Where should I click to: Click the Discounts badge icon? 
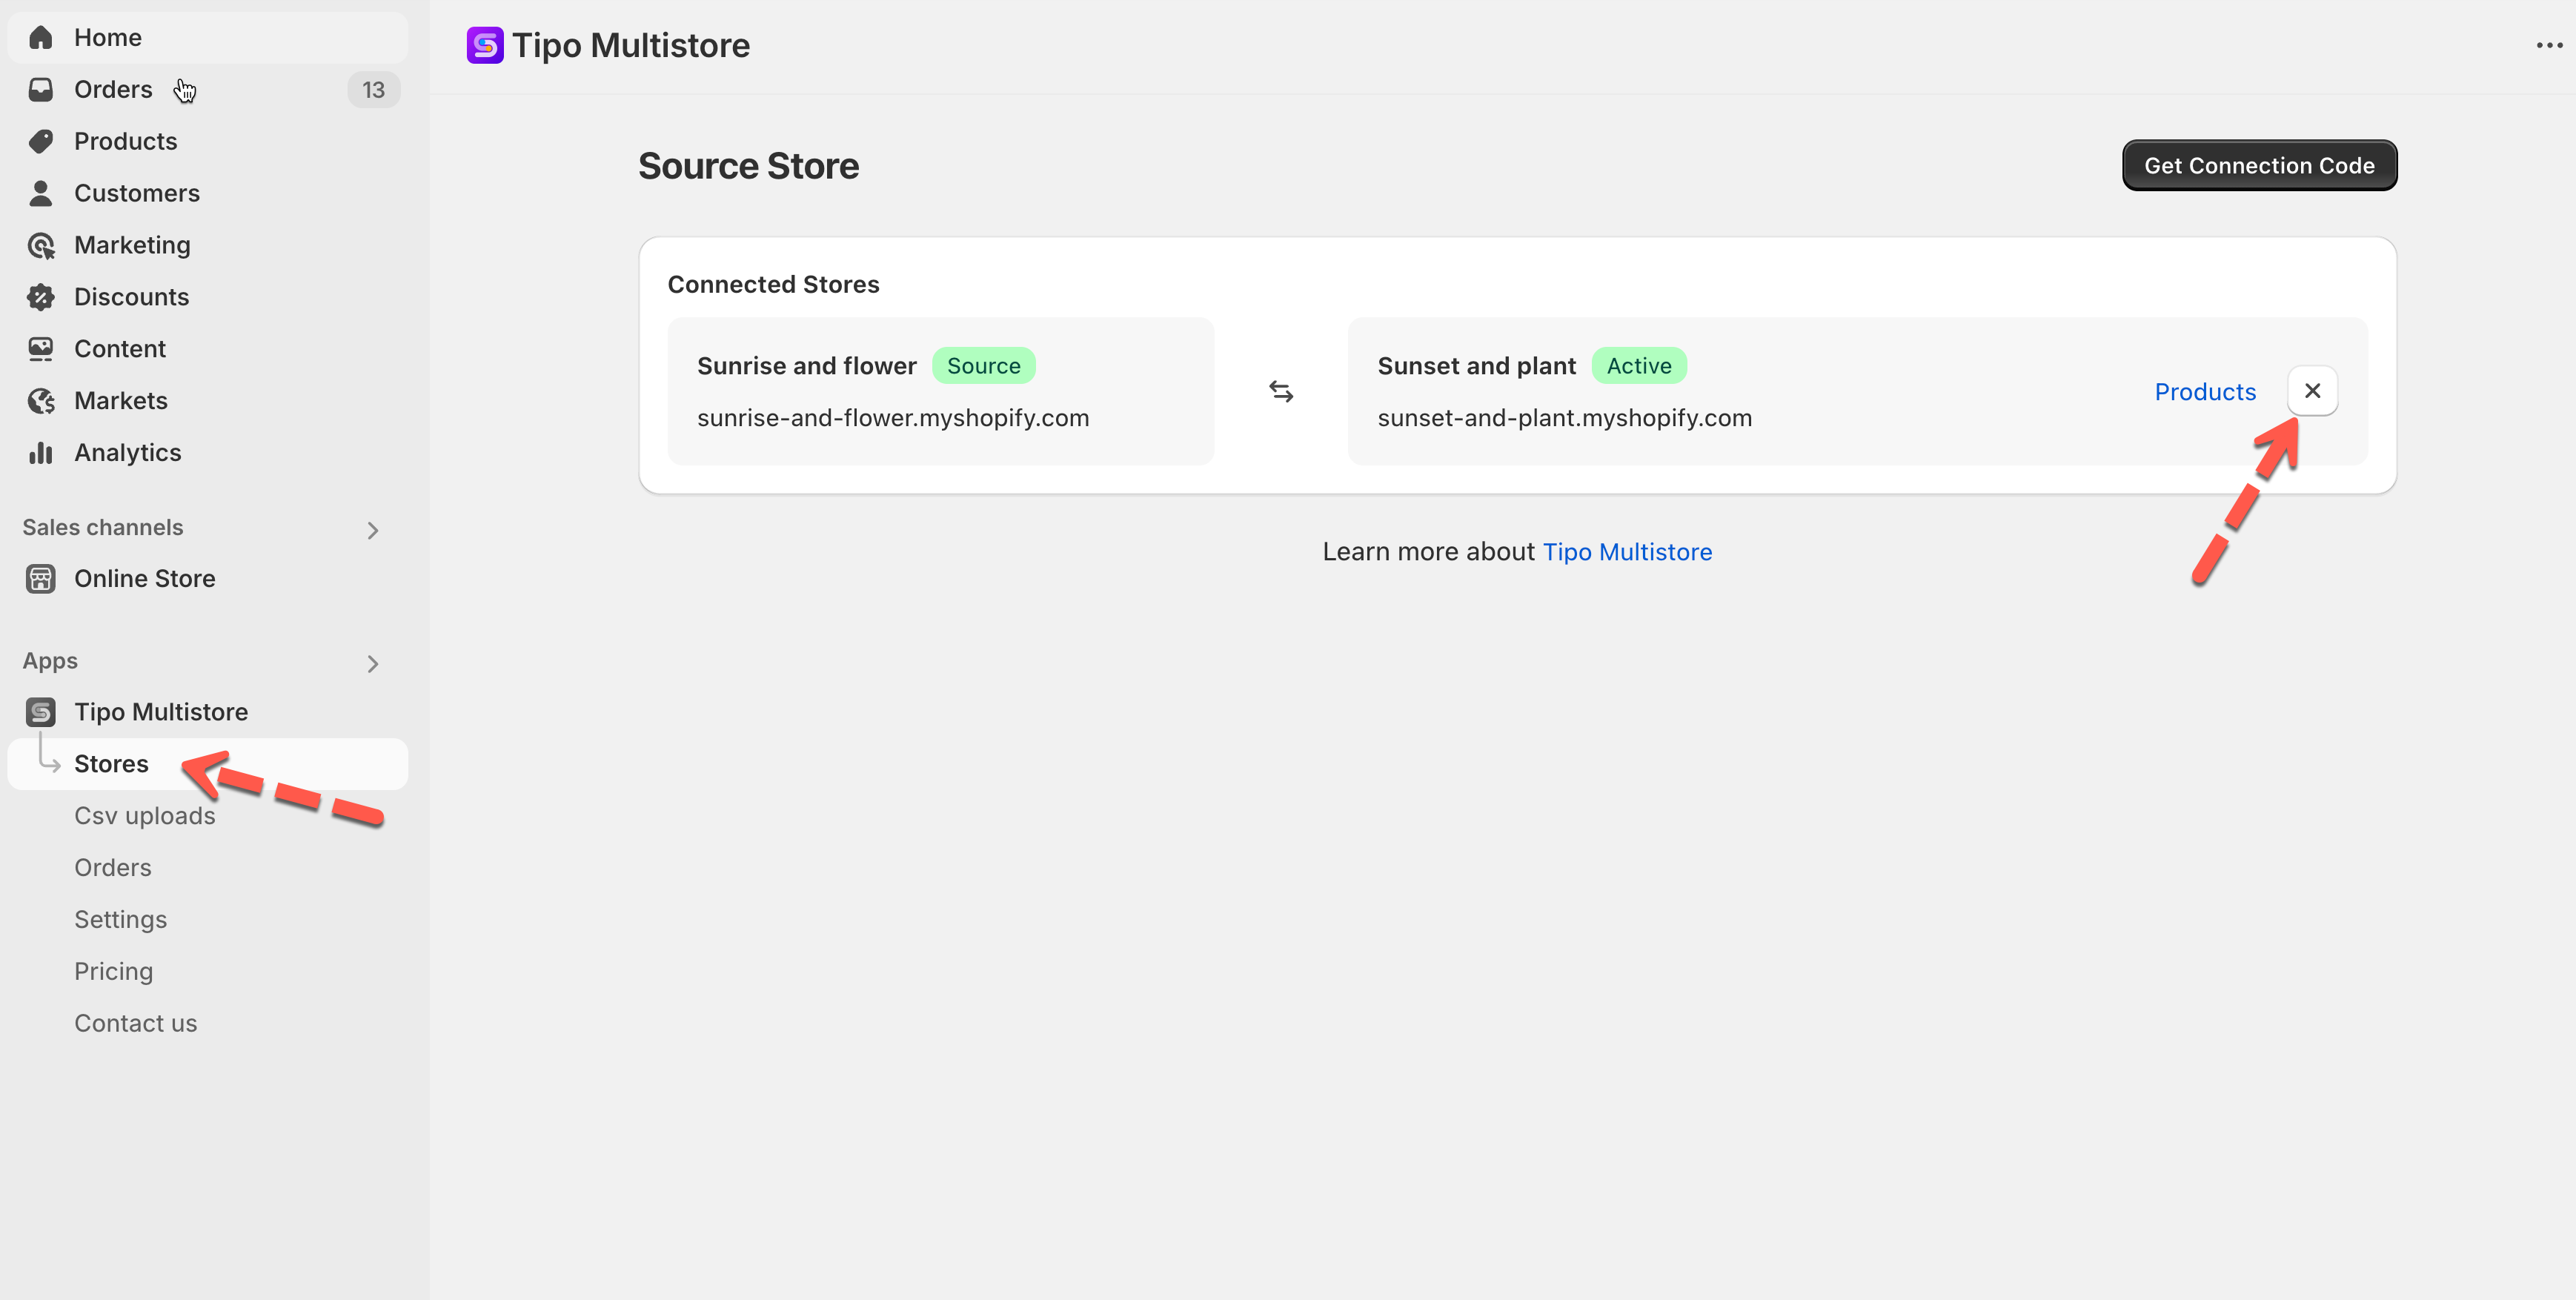pyautogui.click(x=41, y=297)
